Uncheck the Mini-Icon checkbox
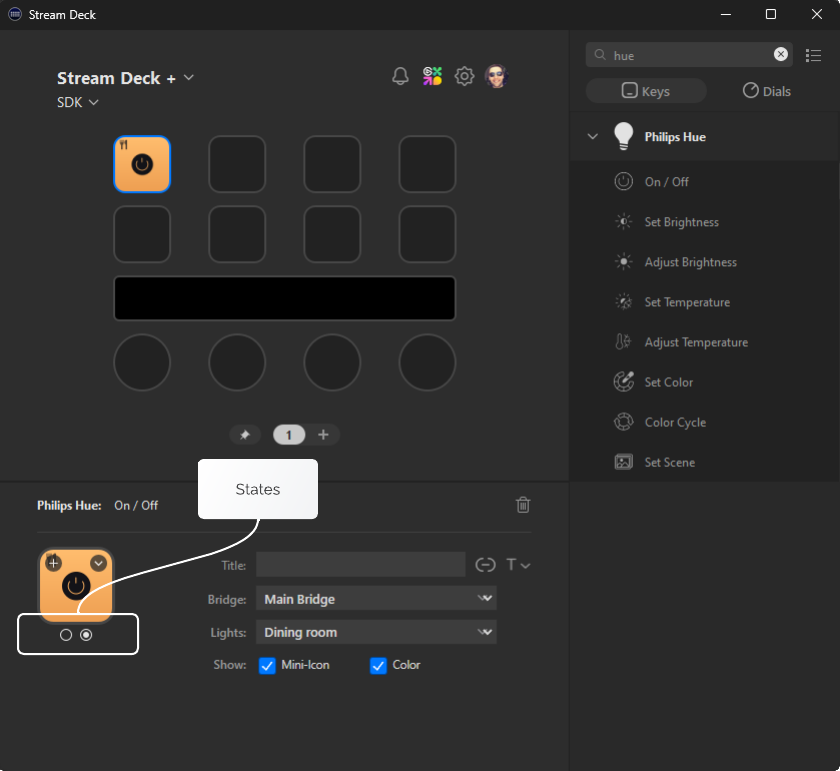The image size is (840, 771). (267, 665)
